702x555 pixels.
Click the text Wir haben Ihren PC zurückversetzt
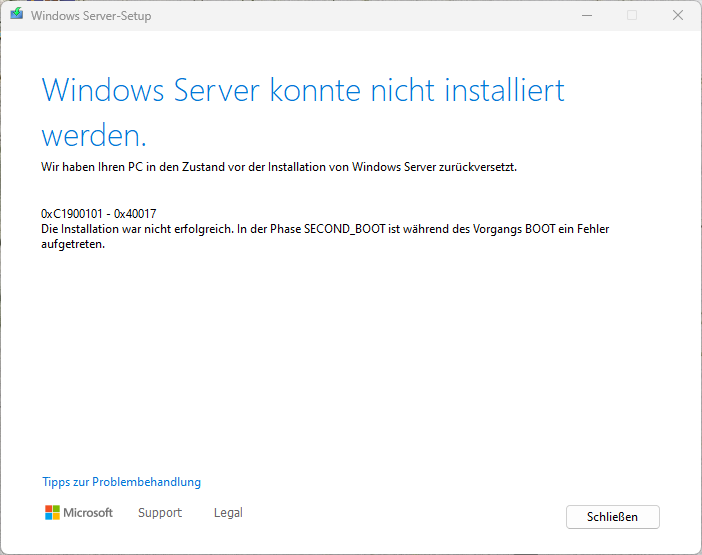279,167
